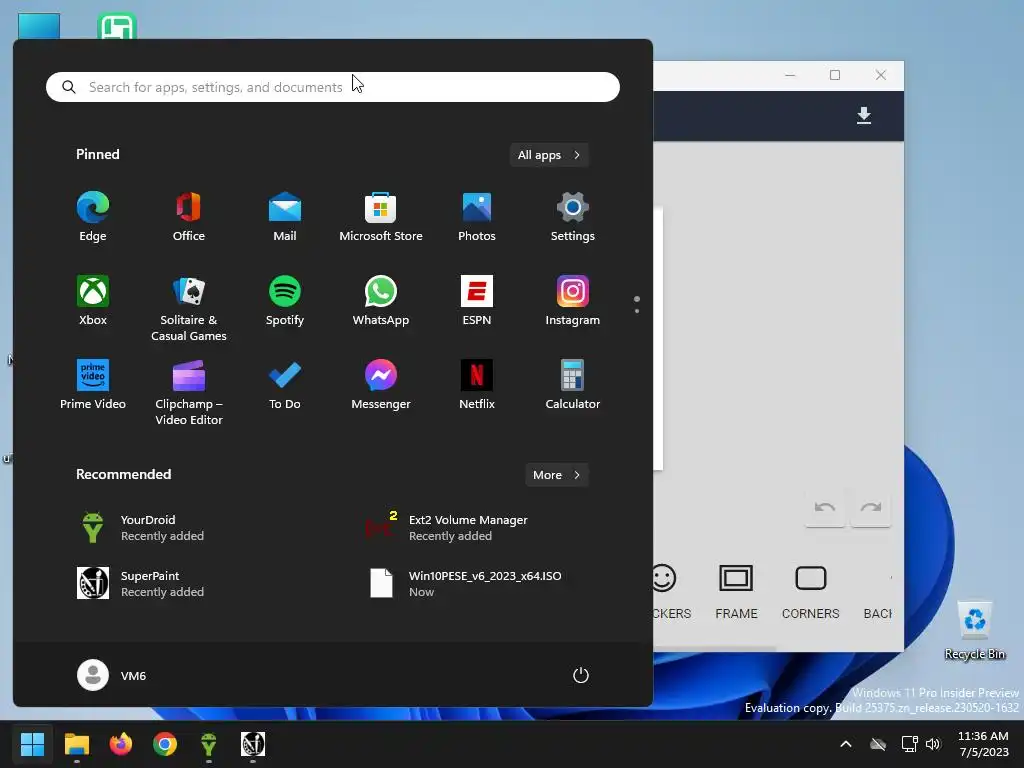The image size is (1024, 768).
Task: Click the OneDrive cloud tray icon
Action: (878, 744)
